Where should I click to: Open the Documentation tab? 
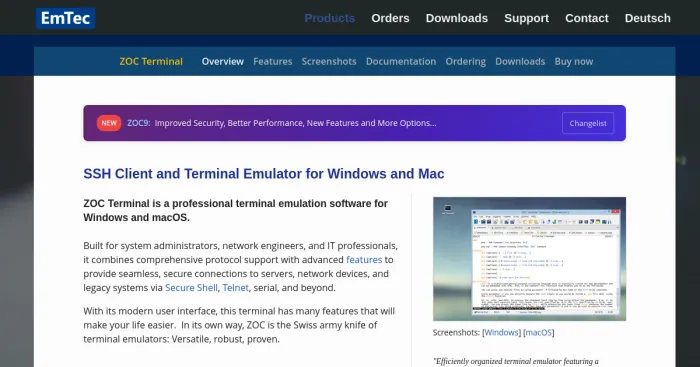(x=401, y=62)
